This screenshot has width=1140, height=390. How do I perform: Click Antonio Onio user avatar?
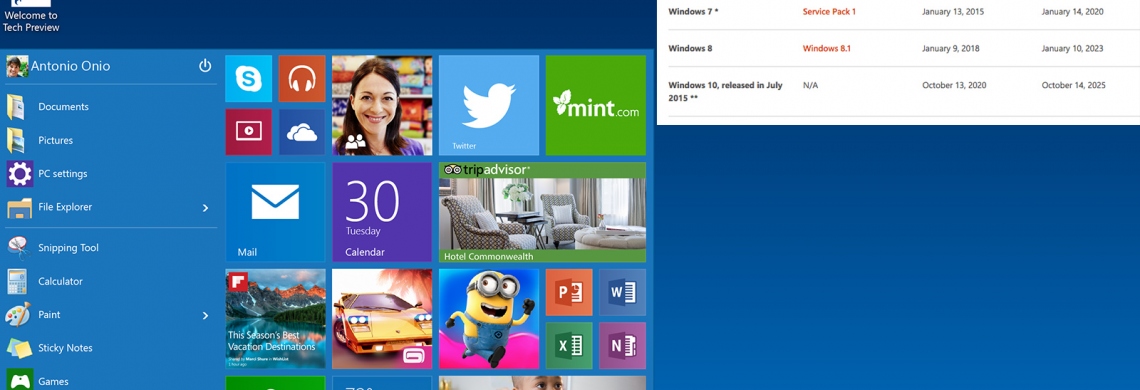coord(17,66)
